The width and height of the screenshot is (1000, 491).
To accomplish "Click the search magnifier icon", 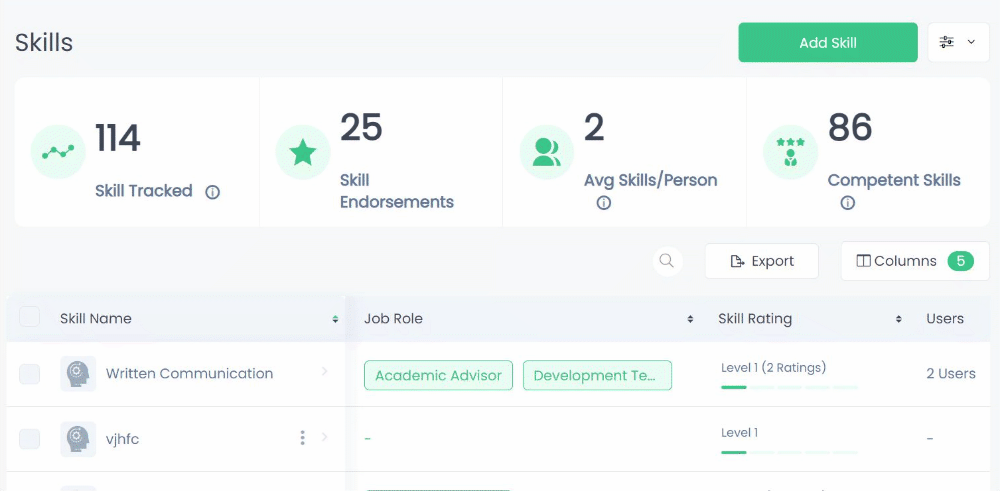I will [x=666, y=261].
